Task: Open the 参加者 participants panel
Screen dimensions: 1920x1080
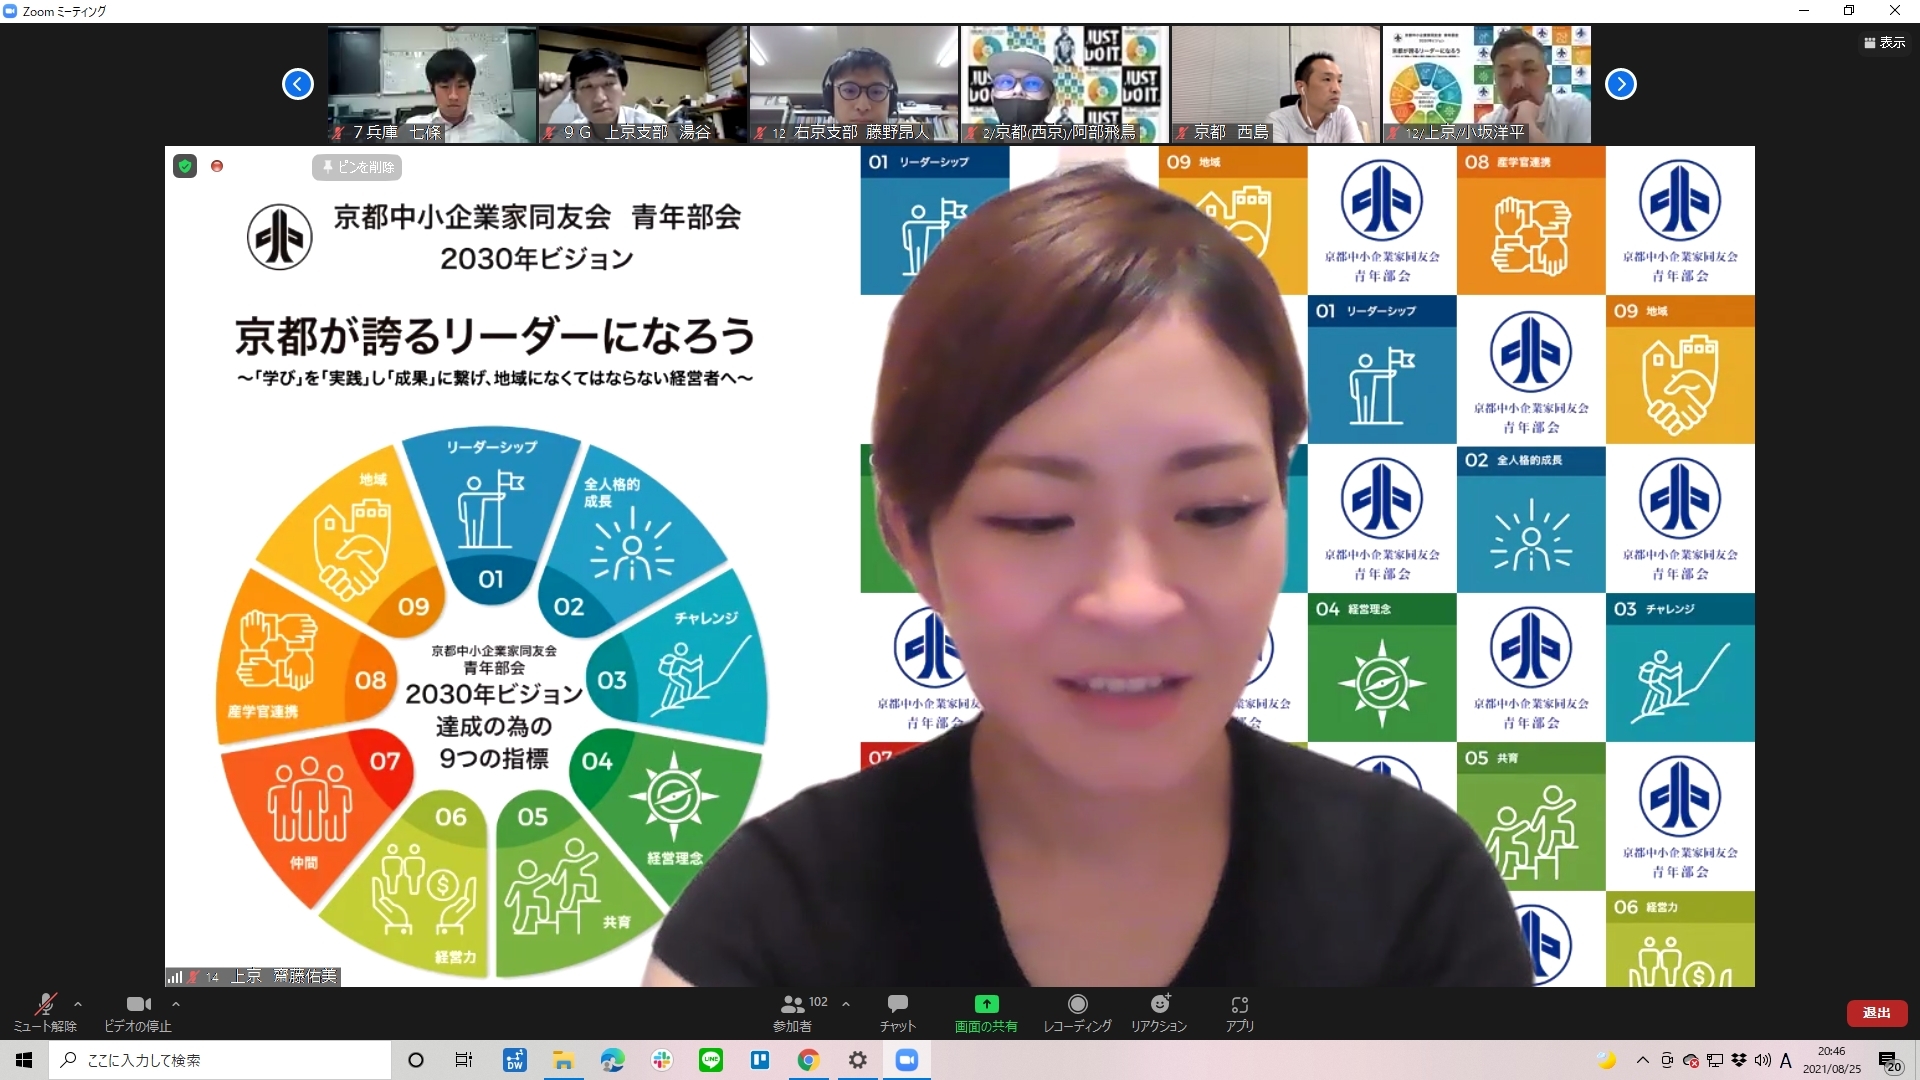Action: pos(793,1012)
